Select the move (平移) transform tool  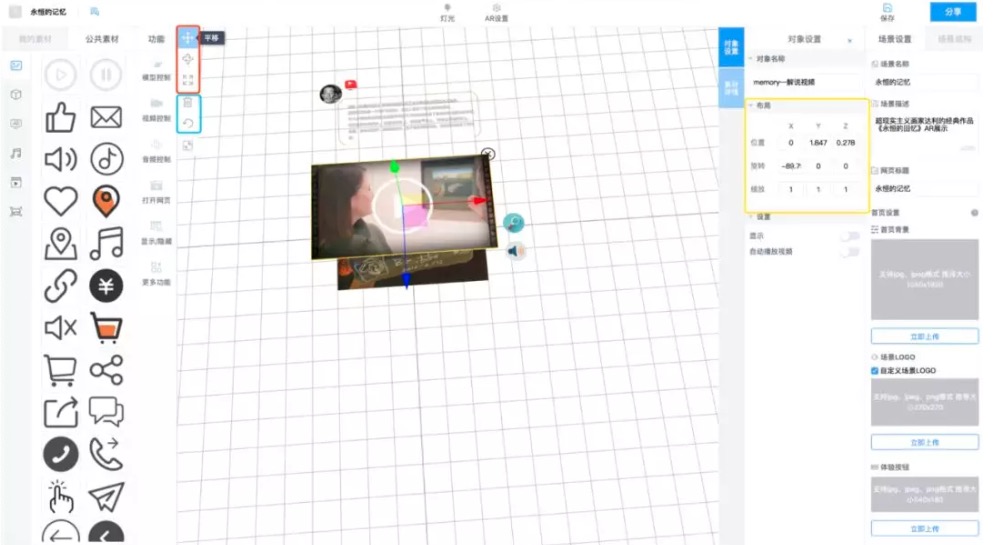tap(188, 39)
